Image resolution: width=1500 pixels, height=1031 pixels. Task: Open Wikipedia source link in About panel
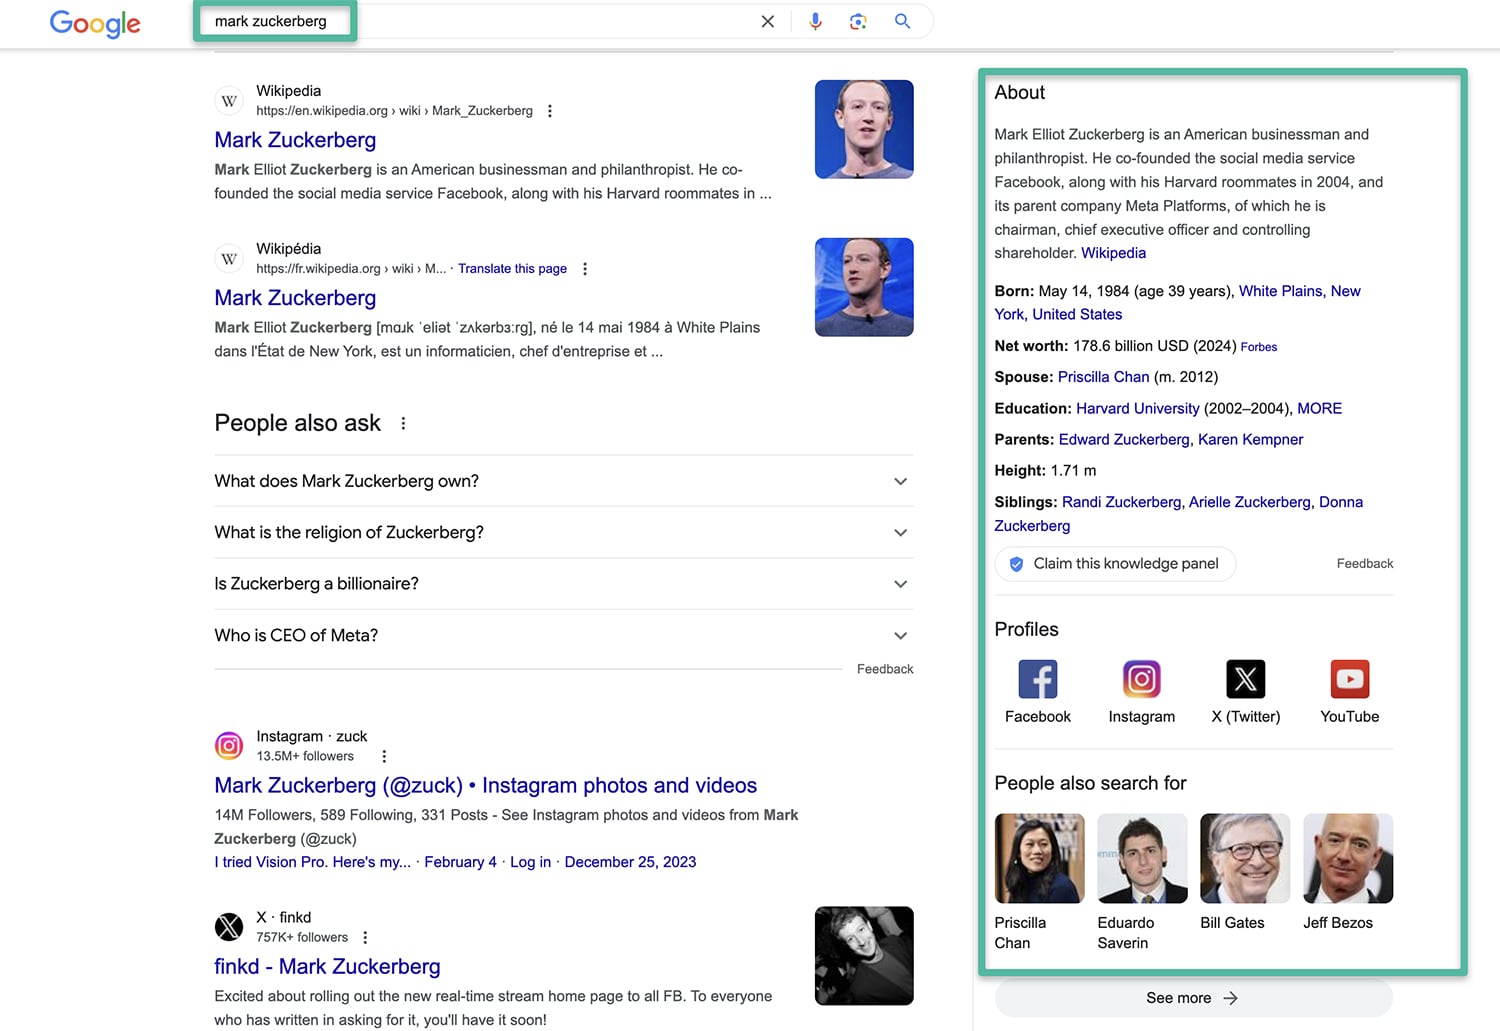[x=1113, y=253]
